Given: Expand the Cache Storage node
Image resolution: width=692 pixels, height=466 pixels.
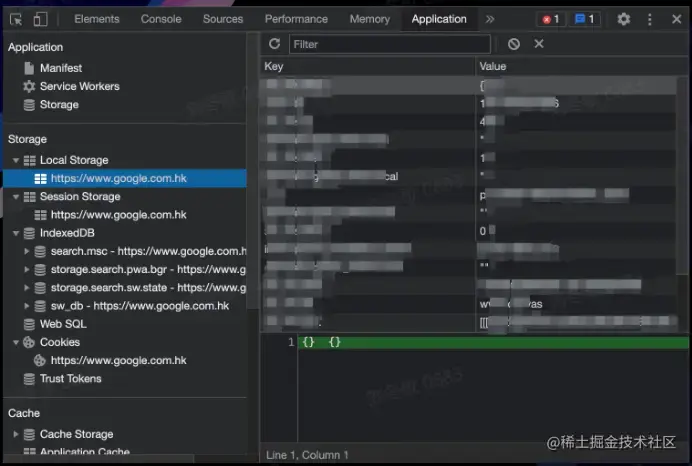Looking at the screenshot, I should point(16,434).
